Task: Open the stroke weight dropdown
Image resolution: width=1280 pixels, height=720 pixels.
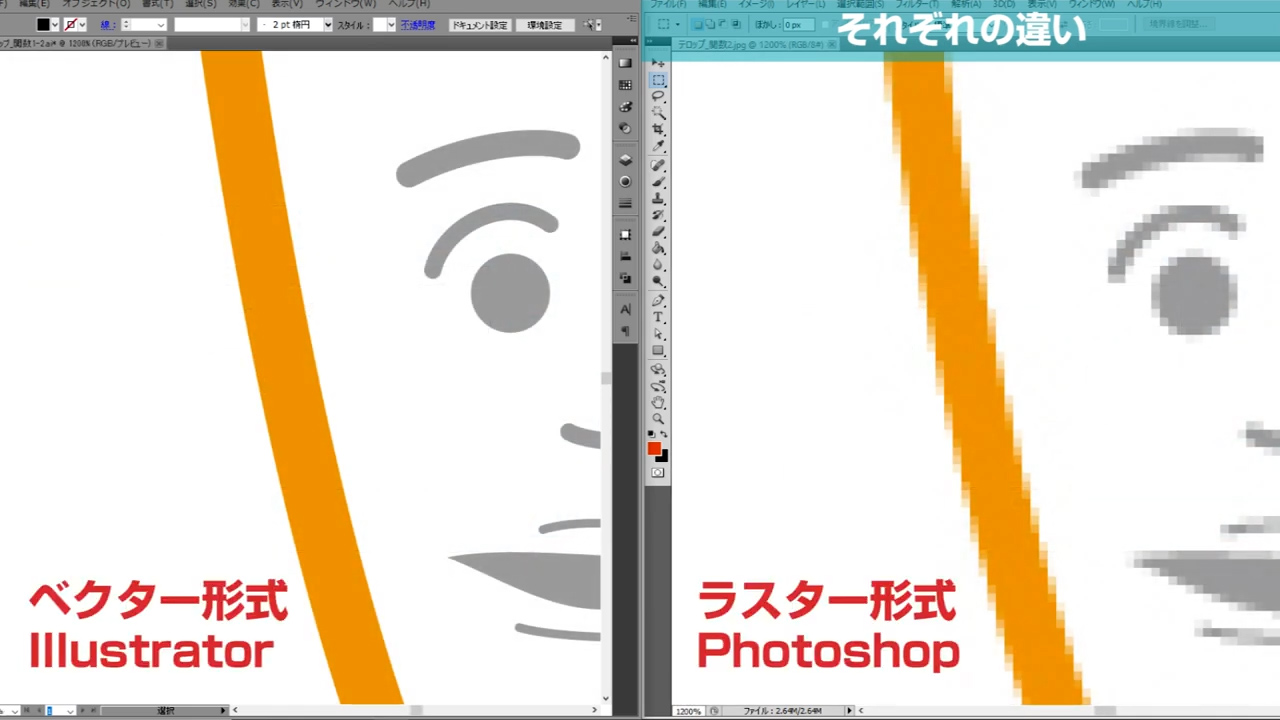Action: click(161, 24)
